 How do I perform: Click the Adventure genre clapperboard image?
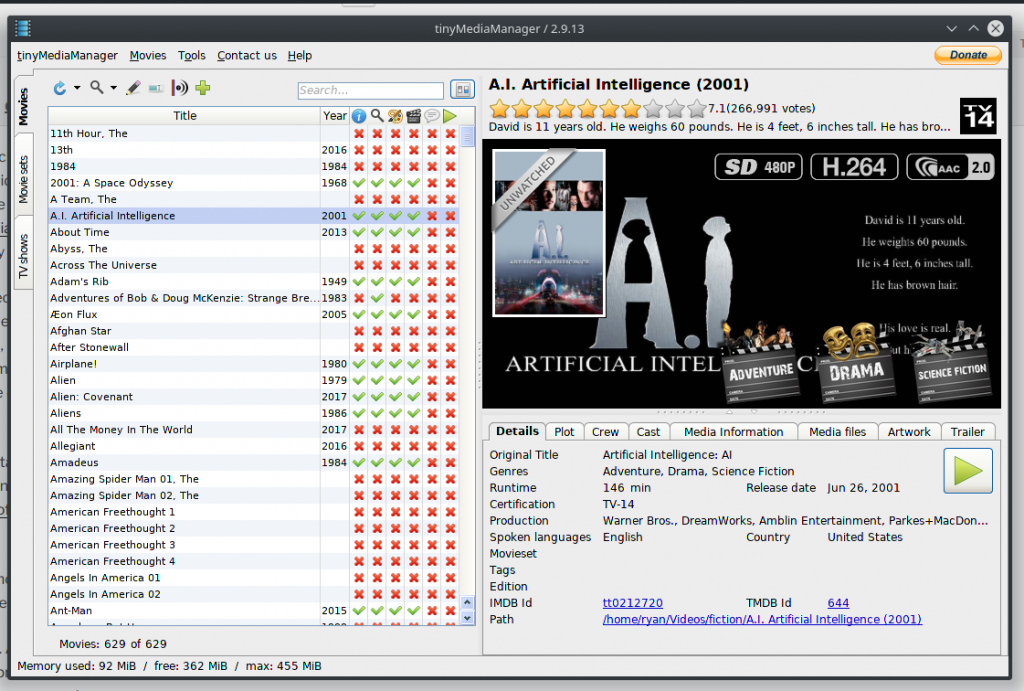[x=761, y=362]
